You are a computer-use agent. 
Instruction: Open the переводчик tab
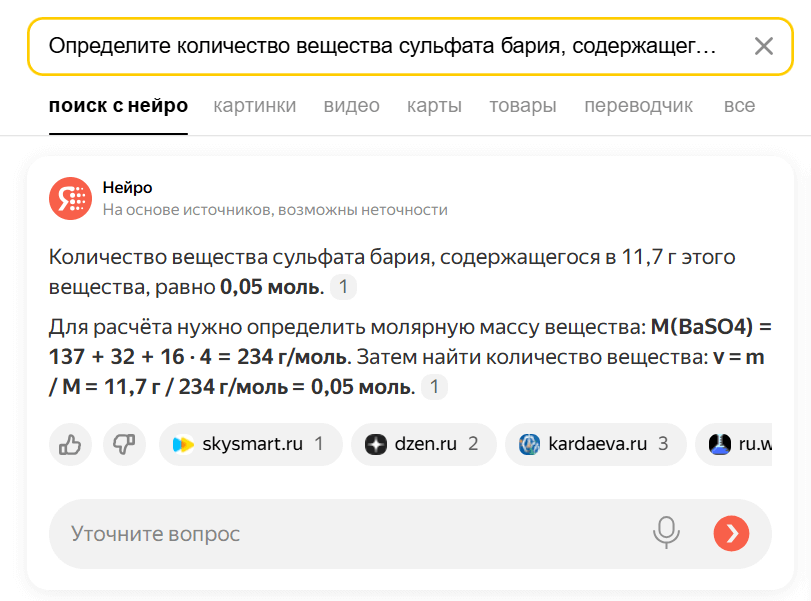tap(638, 106)
